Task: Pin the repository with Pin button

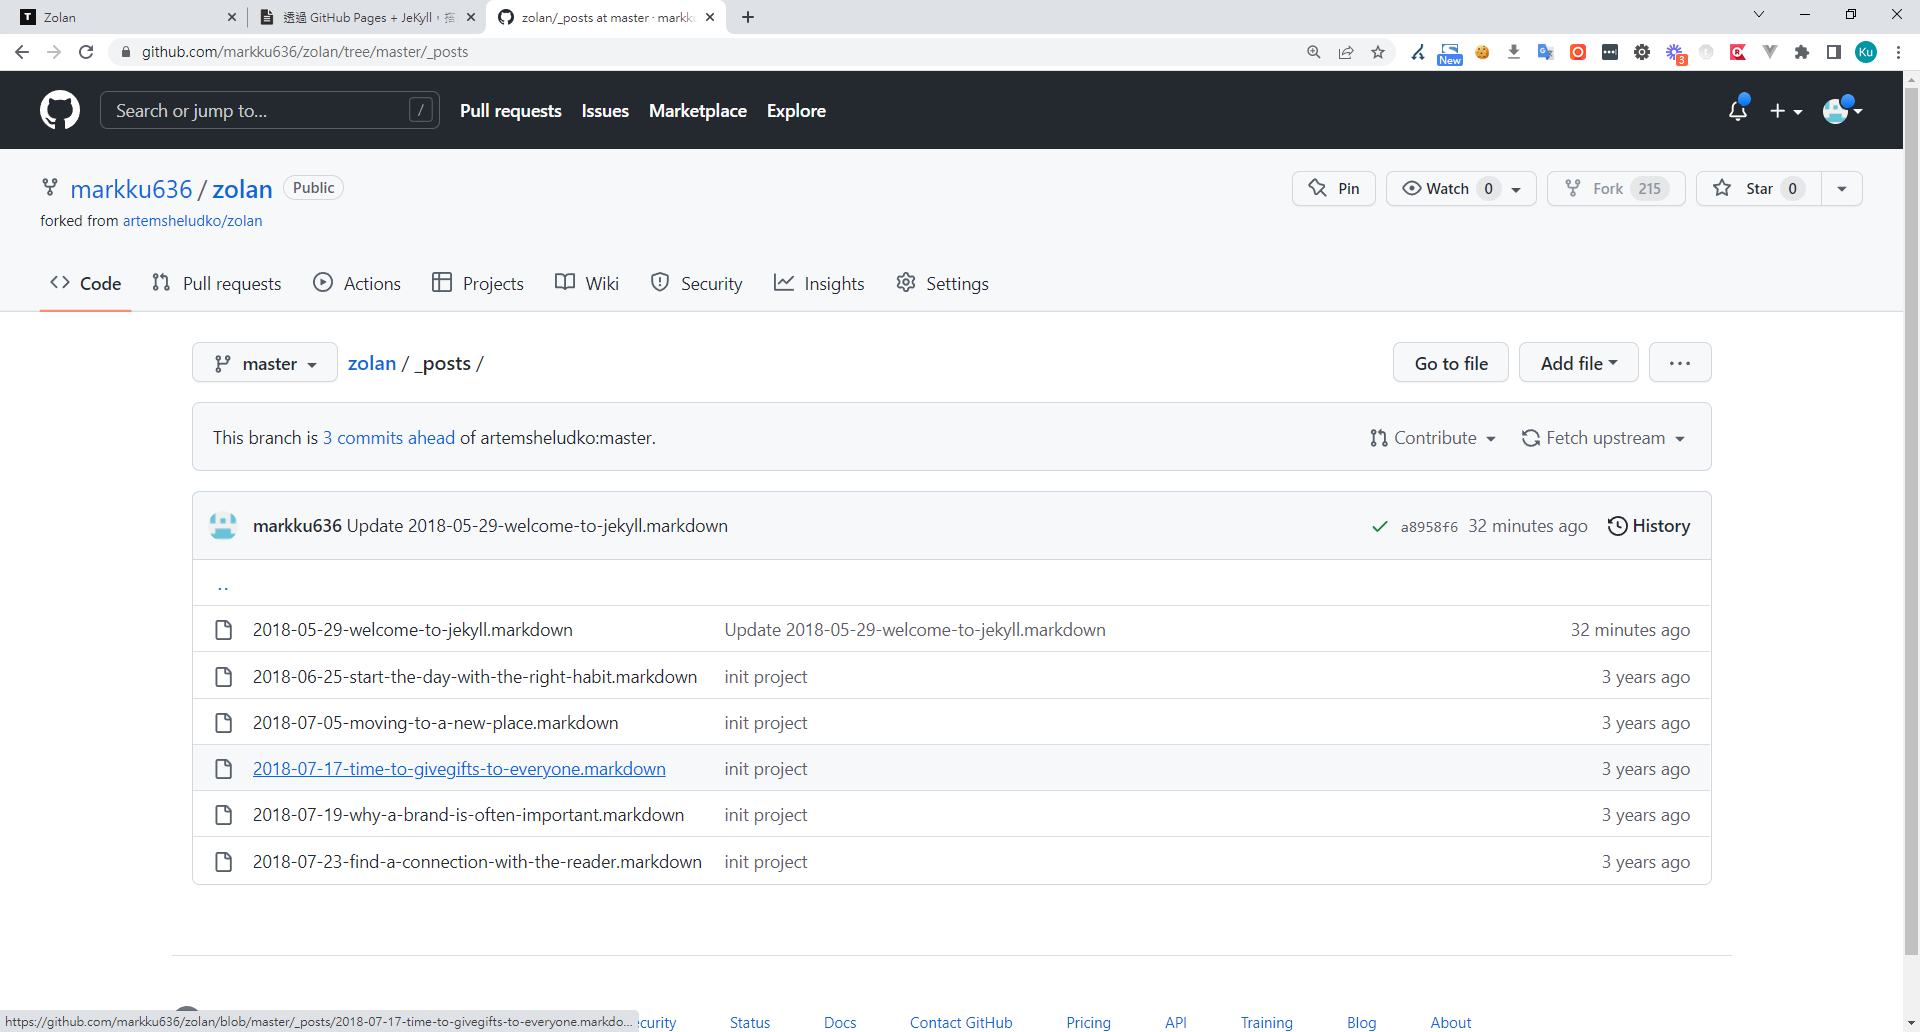Action: tap(1334, 189)
